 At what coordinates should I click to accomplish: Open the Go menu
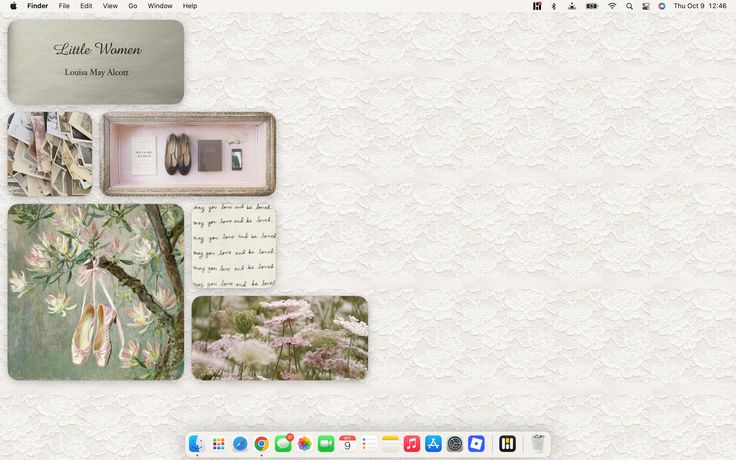tap(133, 6)
